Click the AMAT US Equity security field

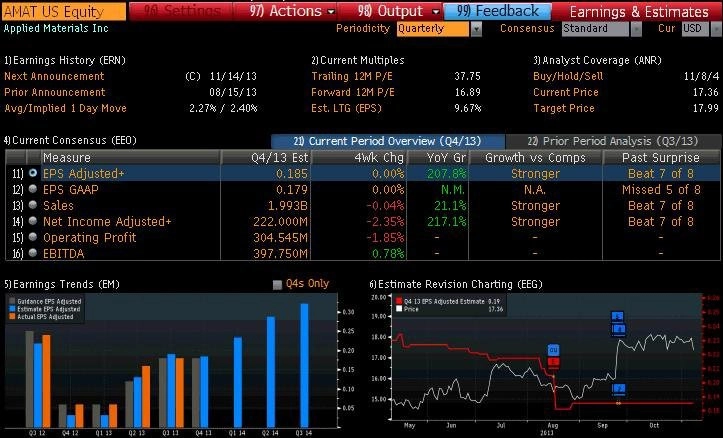64,12
